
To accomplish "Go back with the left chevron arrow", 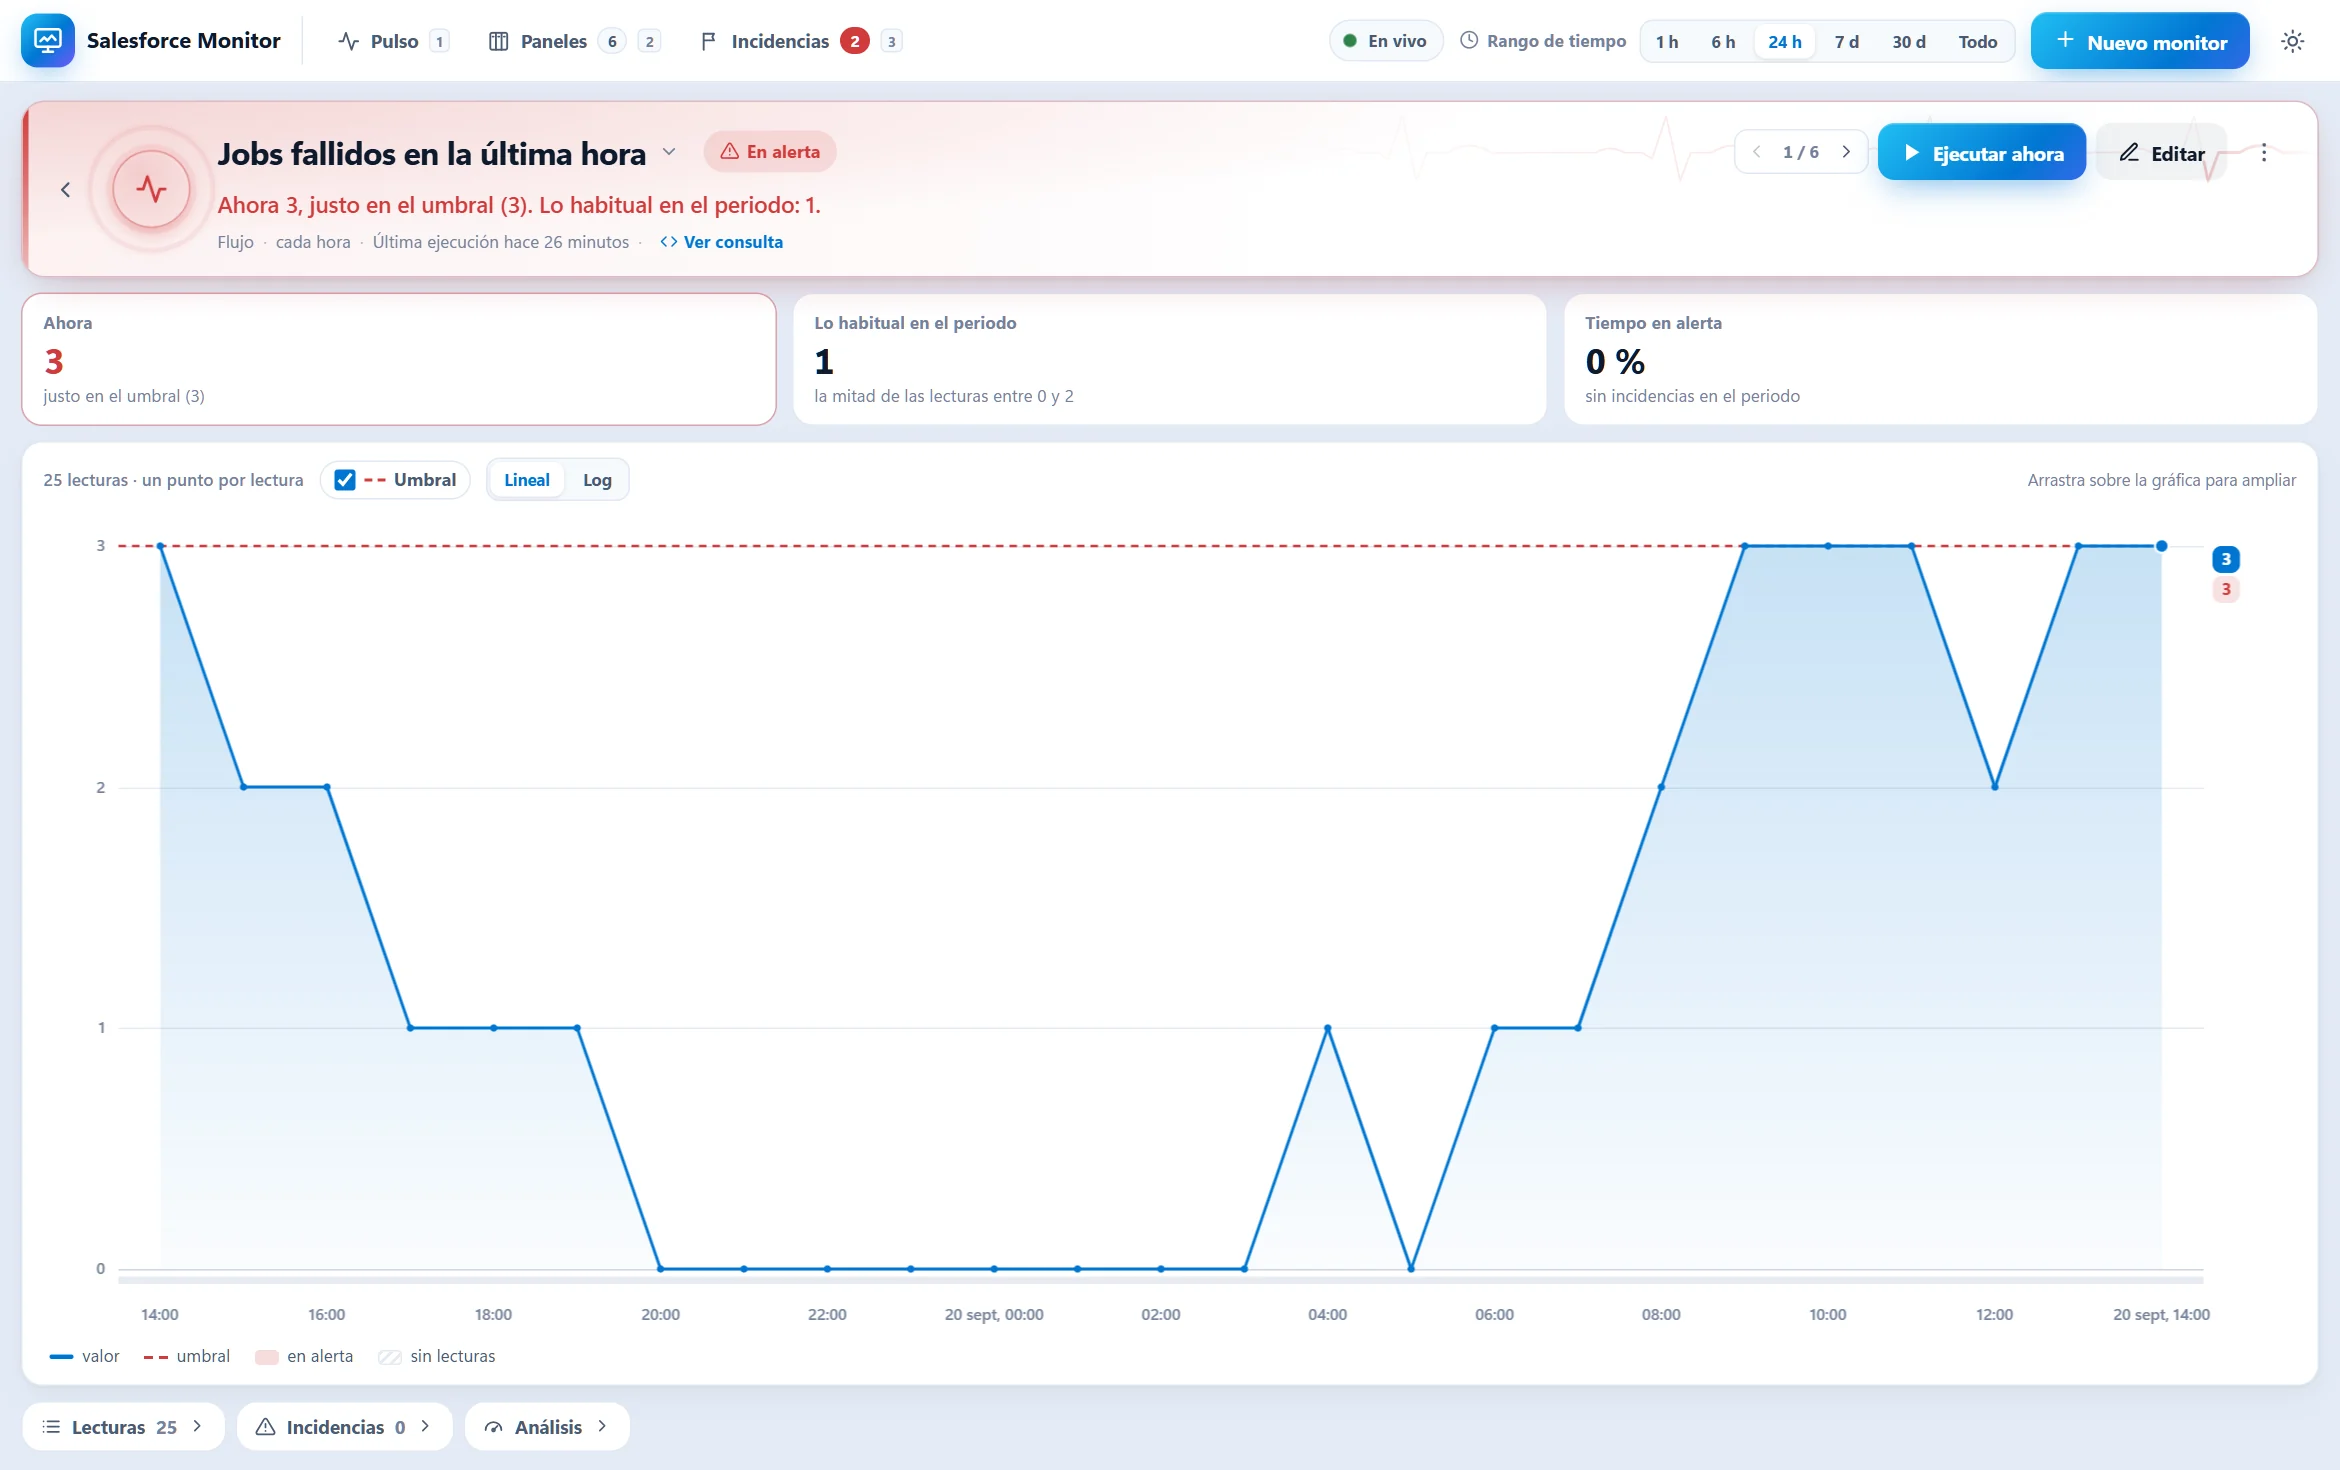I will pyautogui.click(x=65, y=190).
